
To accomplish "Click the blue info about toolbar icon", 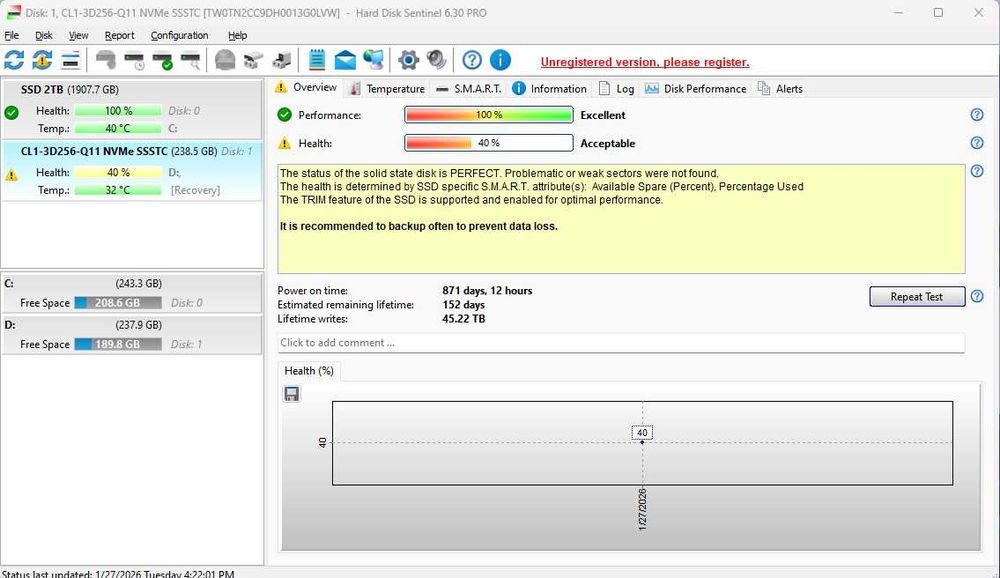I will pos(500,60).
